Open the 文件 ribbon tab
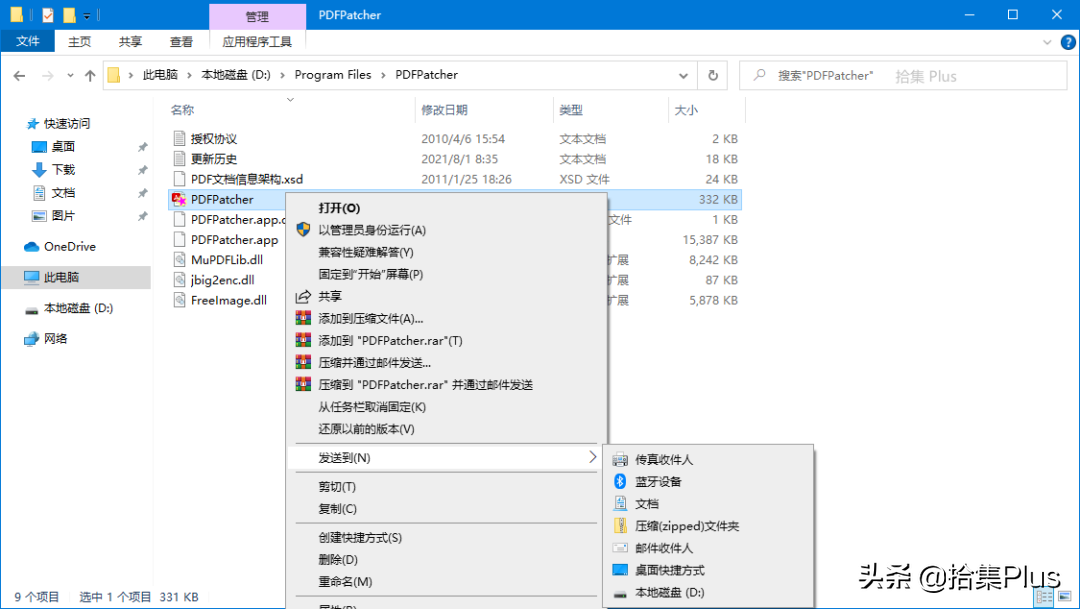 28,41
